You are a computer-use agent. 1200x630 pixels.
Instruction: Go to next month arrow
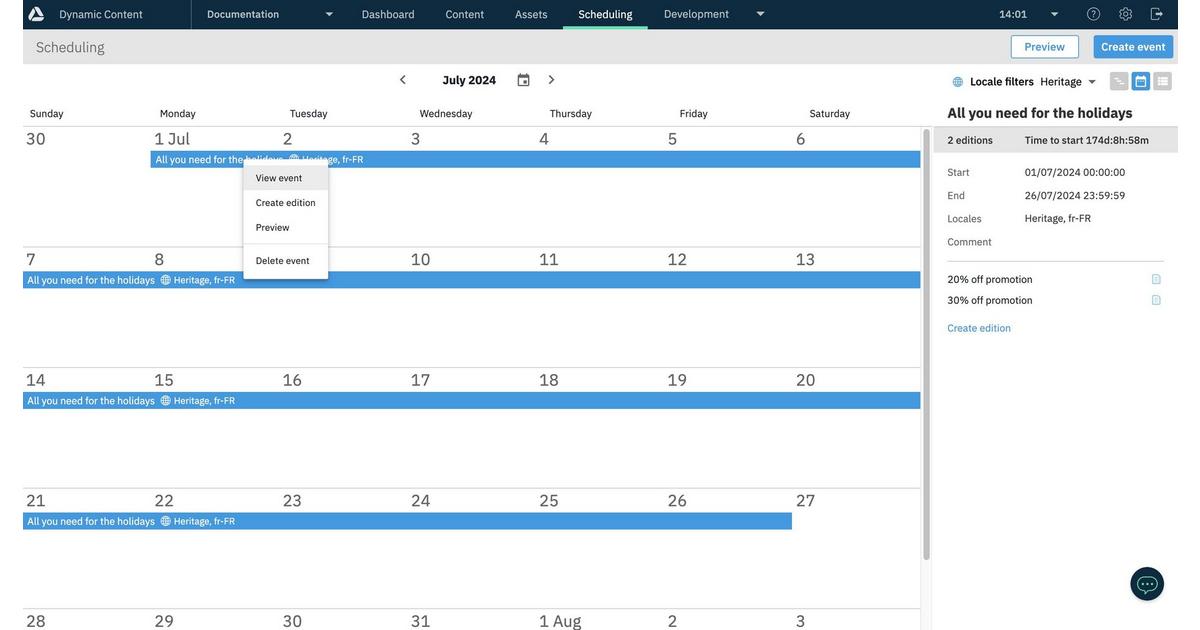point(551,80)
